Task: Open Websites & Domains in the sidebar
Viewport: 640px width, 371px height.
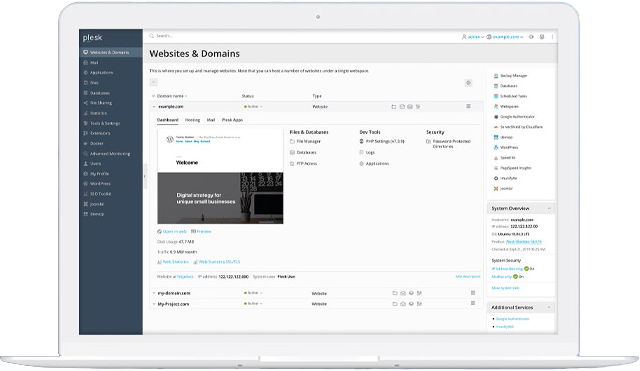Action: (111, 52)
